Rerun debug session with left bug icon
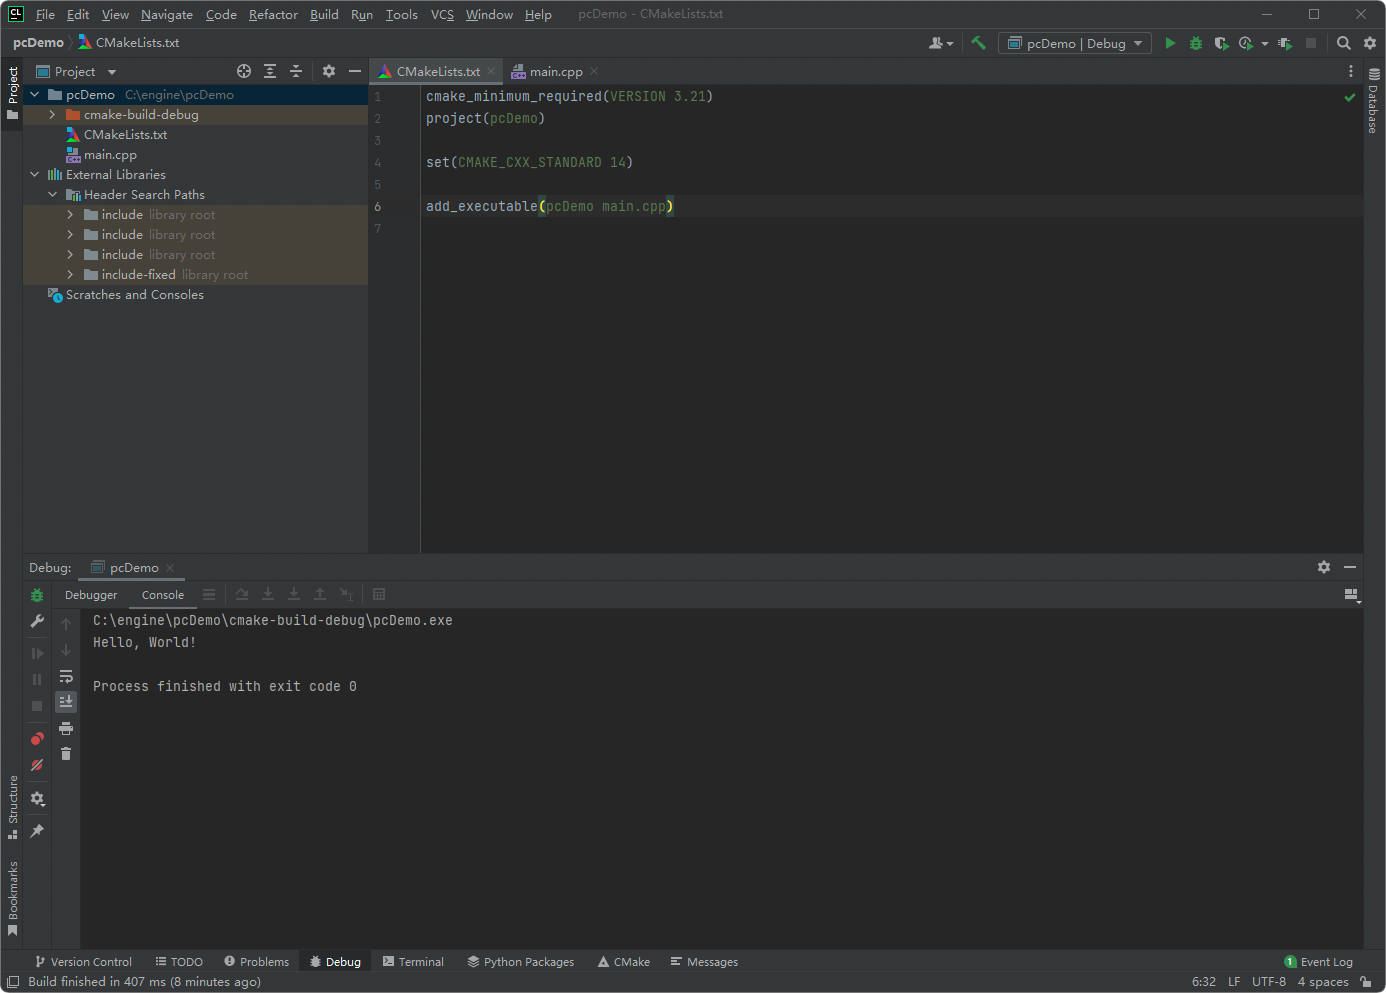 pos(37,595)
